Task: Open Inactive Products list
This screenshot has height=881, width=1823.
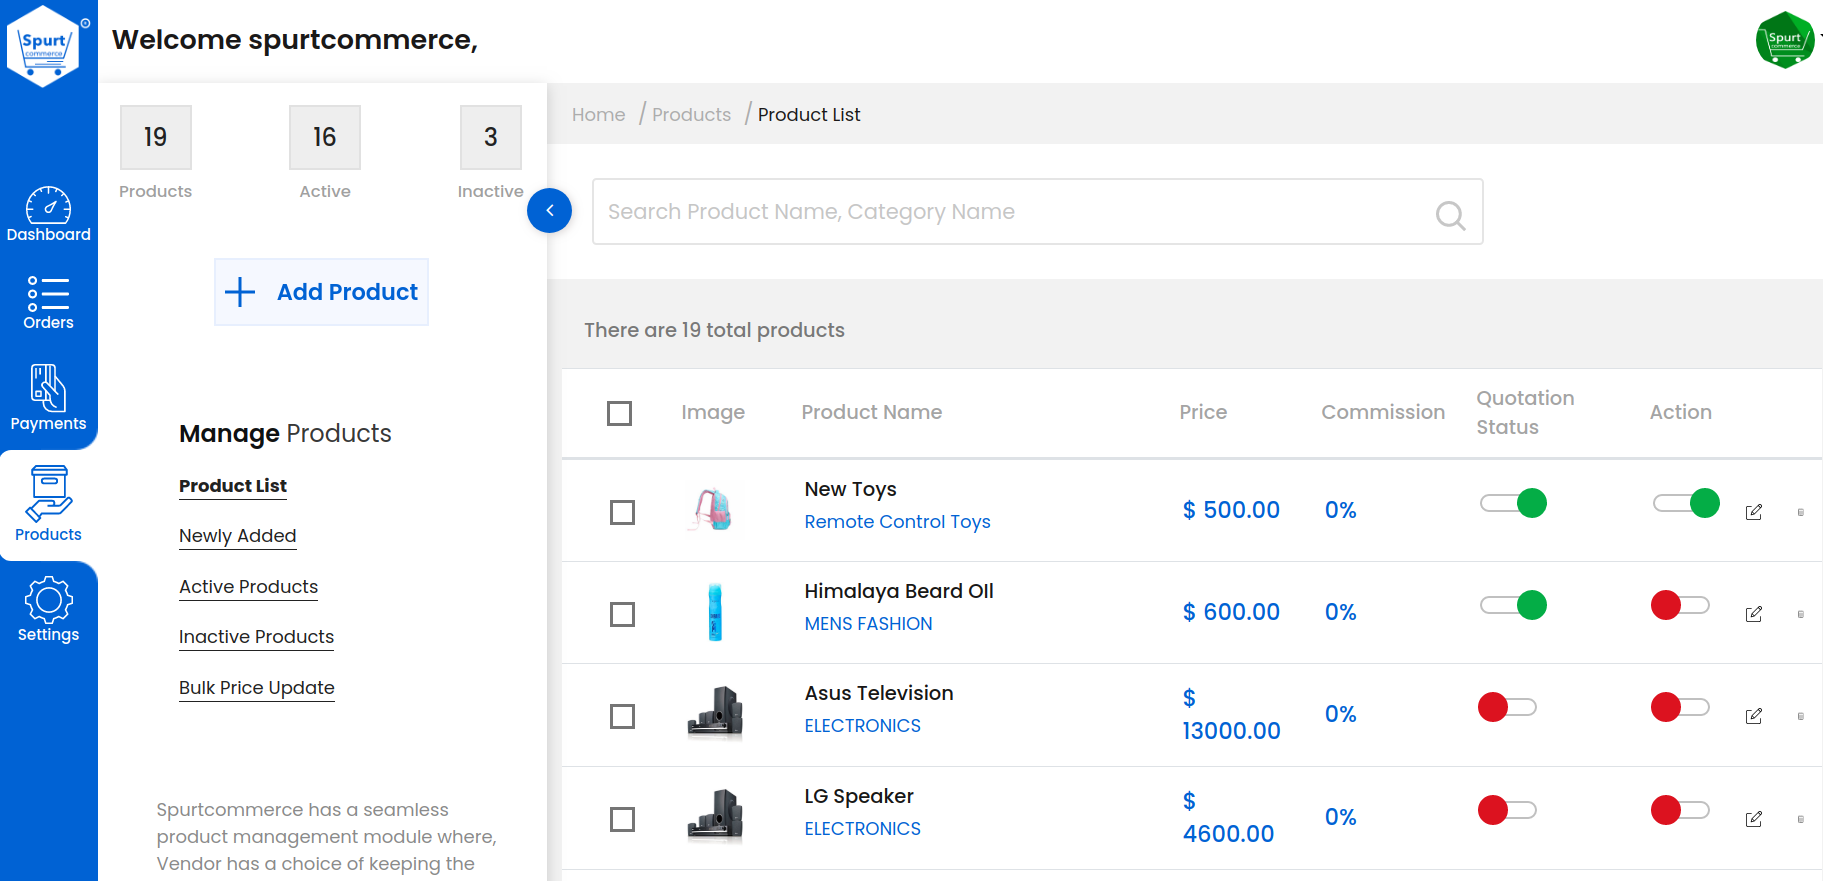Action: pyautogui.click(x=256, y=637)
